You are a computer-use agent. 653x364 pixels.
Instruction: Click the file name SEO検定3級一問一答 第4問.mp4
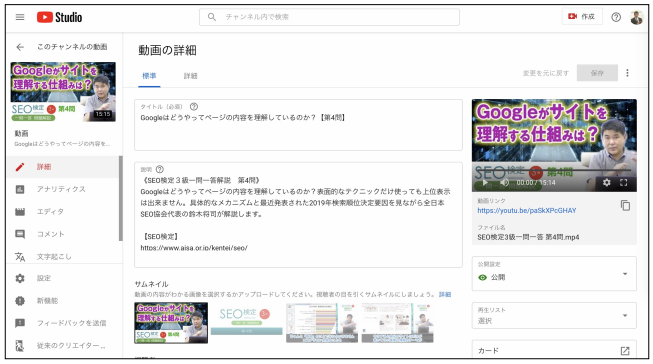pyautogui.click(x=528, y=237)
